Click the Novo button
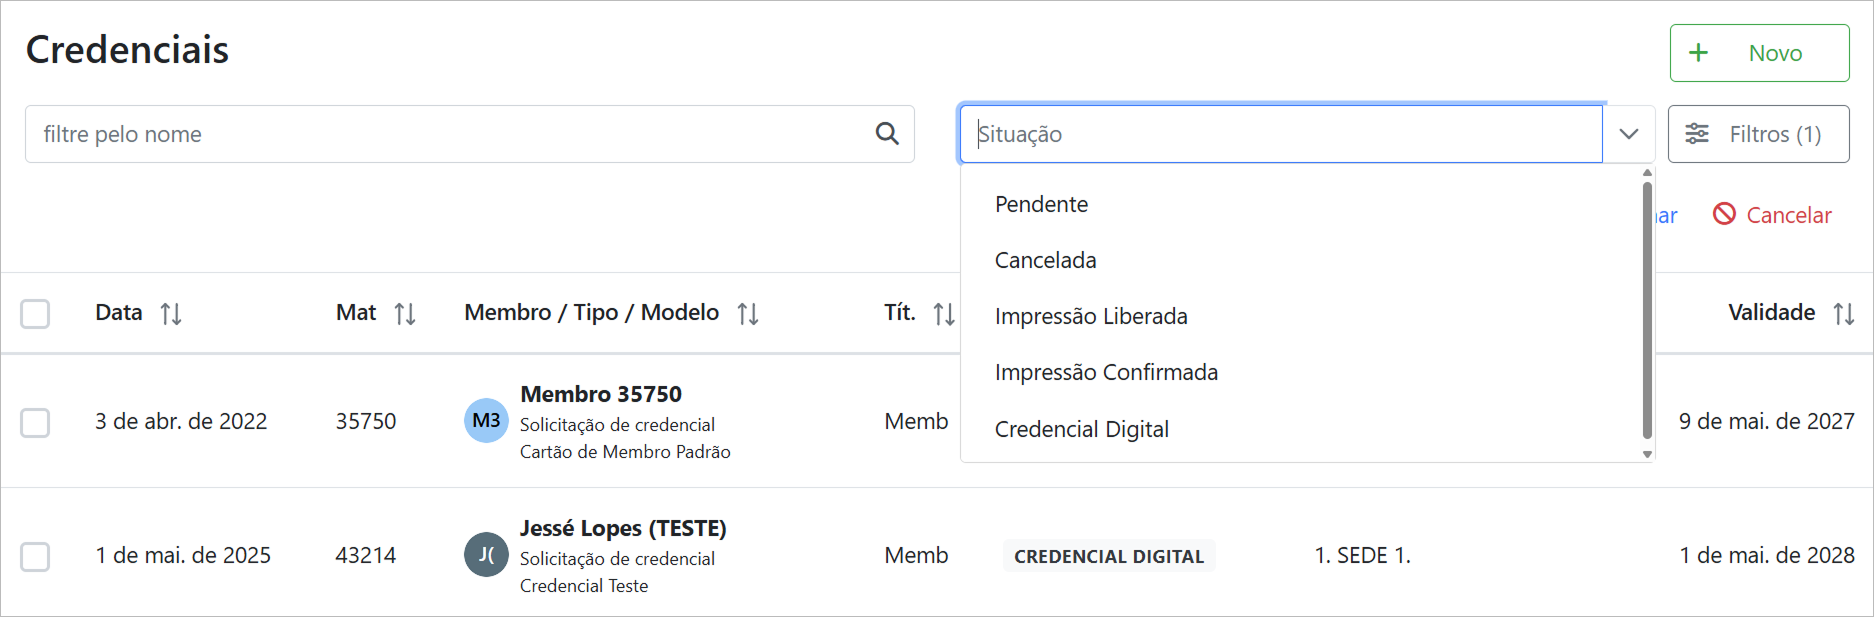This screenshot has width=1874, height=617. pyautogui.click(x=1759, y=53)
